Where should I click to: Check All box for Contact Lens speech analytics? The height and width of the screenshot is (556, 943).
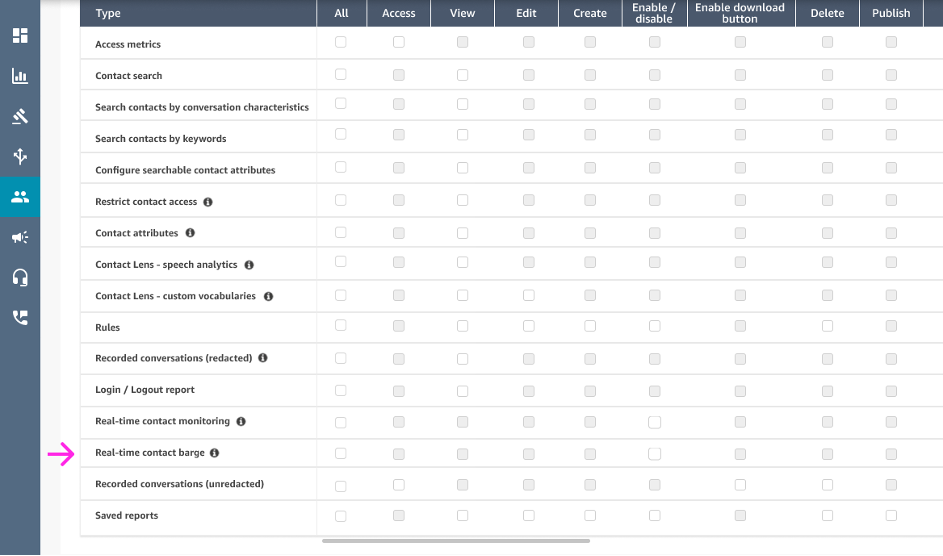click(340, 261)
